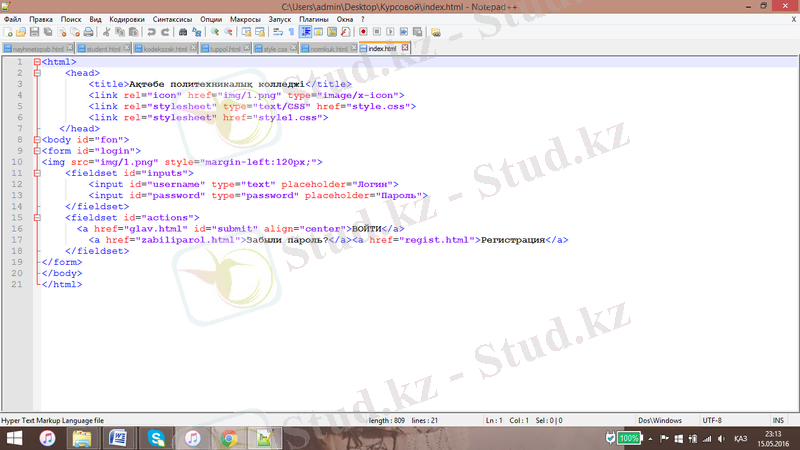The height and width of the screenshot is (450, 800).
Task: Open the Replace dialog toolbar icon
Action: (x=196, y=32)
